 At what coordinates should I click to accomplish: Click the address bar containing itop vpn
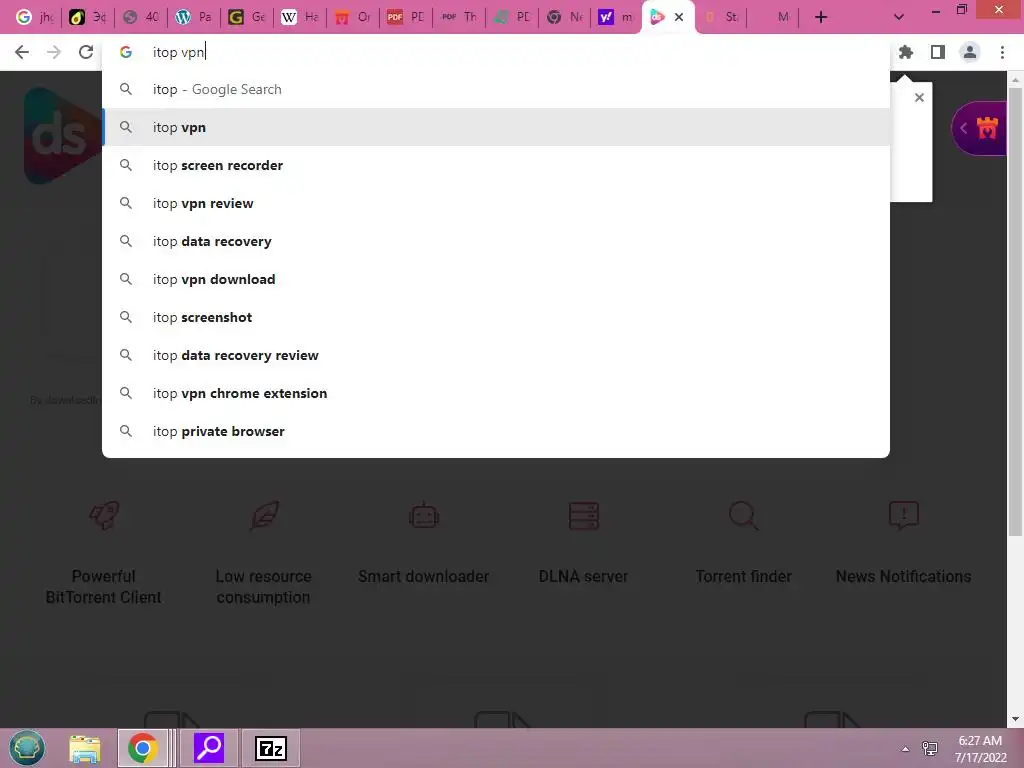click(x=496, y=52)
